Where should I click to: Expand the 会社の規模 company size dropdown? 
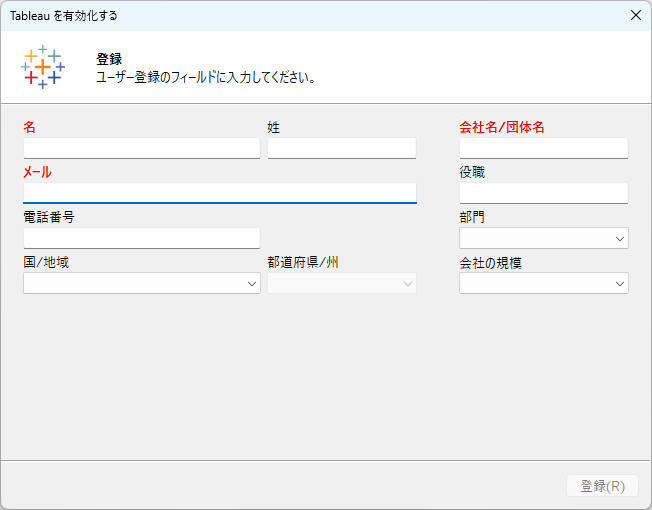pos(544,283)
